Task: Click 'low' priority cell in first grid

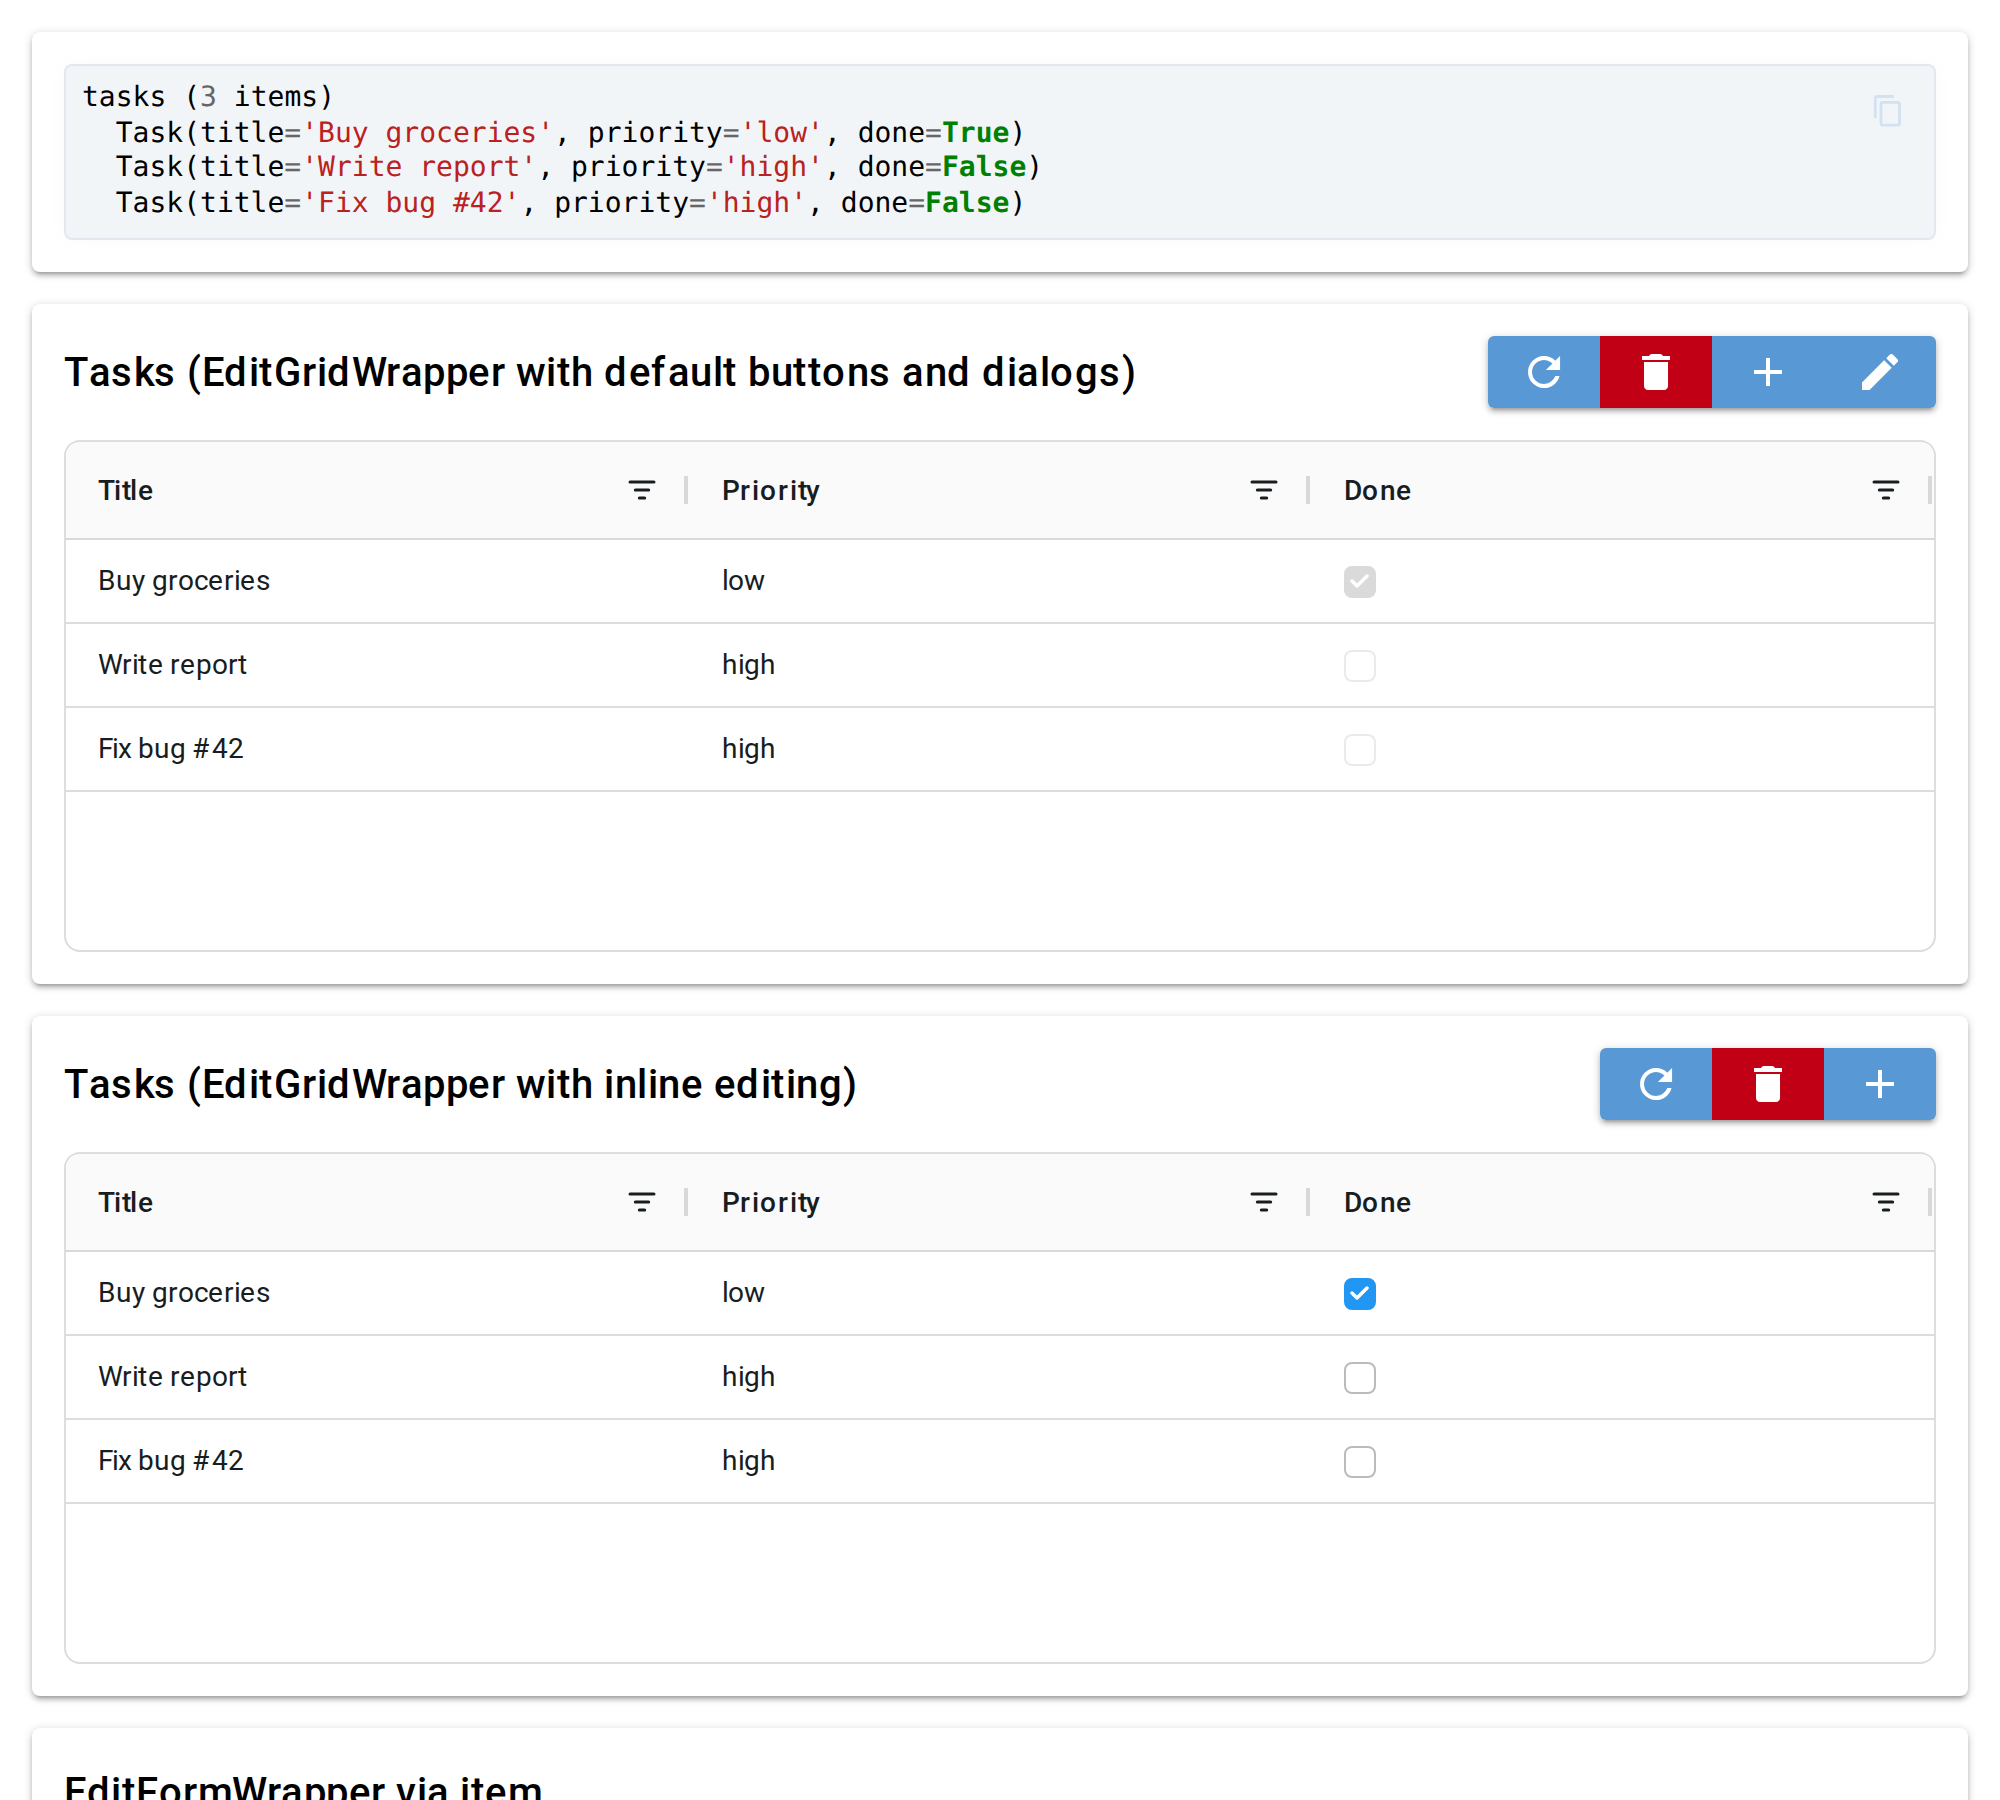Action: pyautogui.click(x=999, y=581)
